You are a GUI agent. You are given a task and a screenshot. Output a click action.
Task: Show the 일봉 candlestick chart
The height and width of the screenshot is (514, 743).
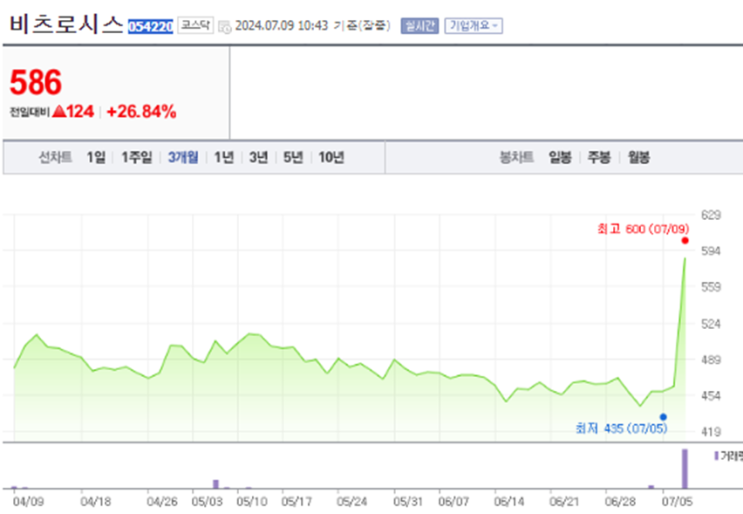click(560, 157)
